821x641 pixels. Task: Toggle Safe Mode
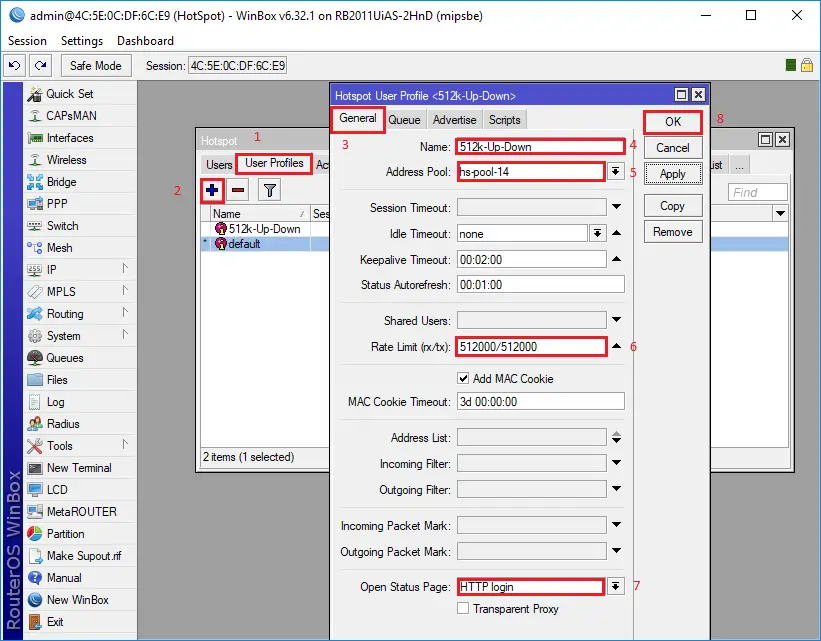[x=95, y=66]
